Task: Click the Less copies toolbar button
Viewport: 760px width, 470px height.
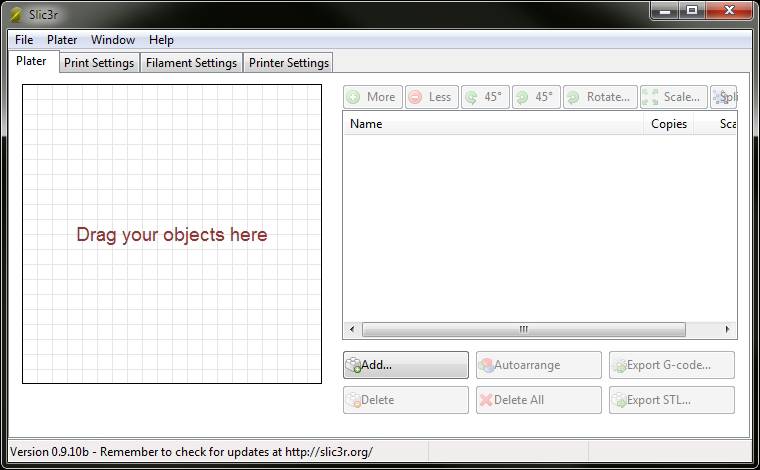Action: [x=431, y=97]
